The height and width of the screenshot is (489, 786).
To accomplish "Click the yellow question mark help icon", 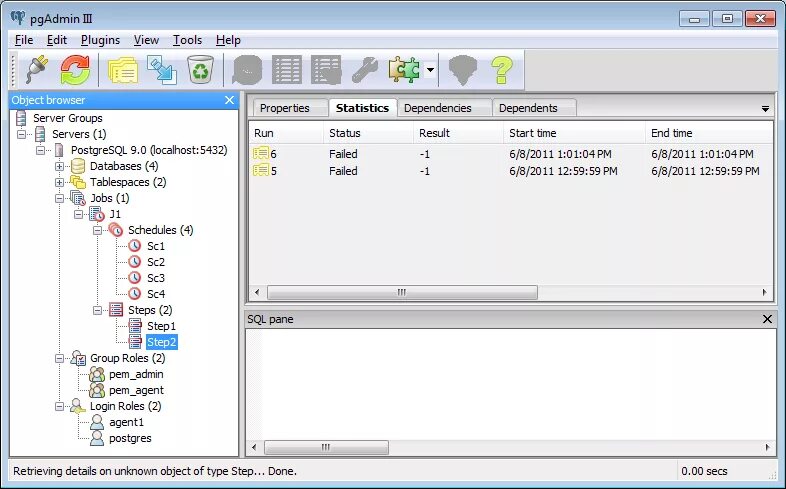I will [x=502, y=70].
